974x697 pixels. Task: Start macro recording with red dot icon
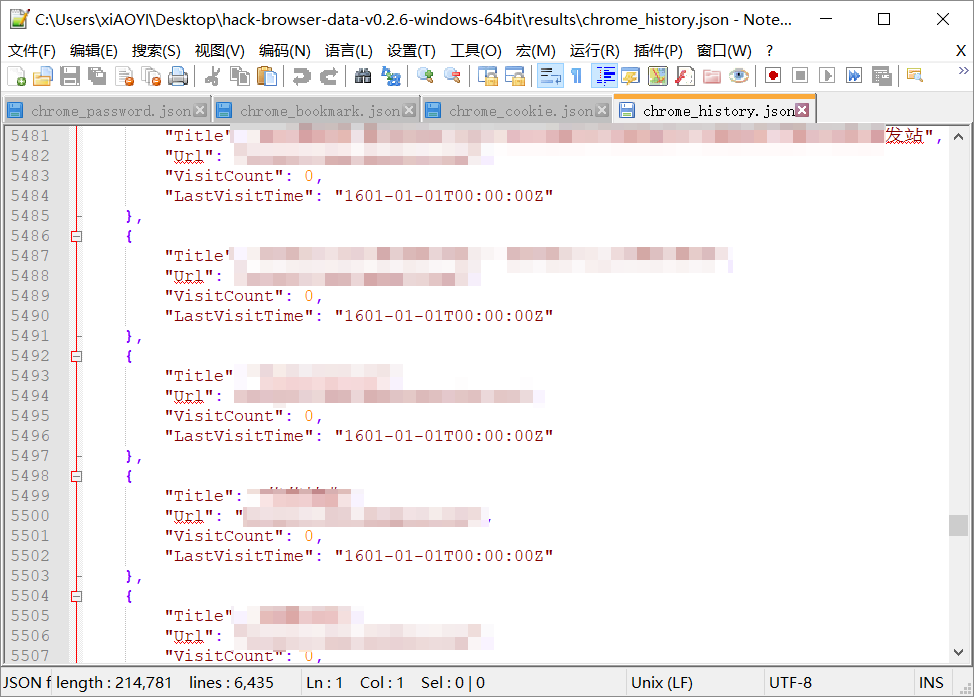773,76
